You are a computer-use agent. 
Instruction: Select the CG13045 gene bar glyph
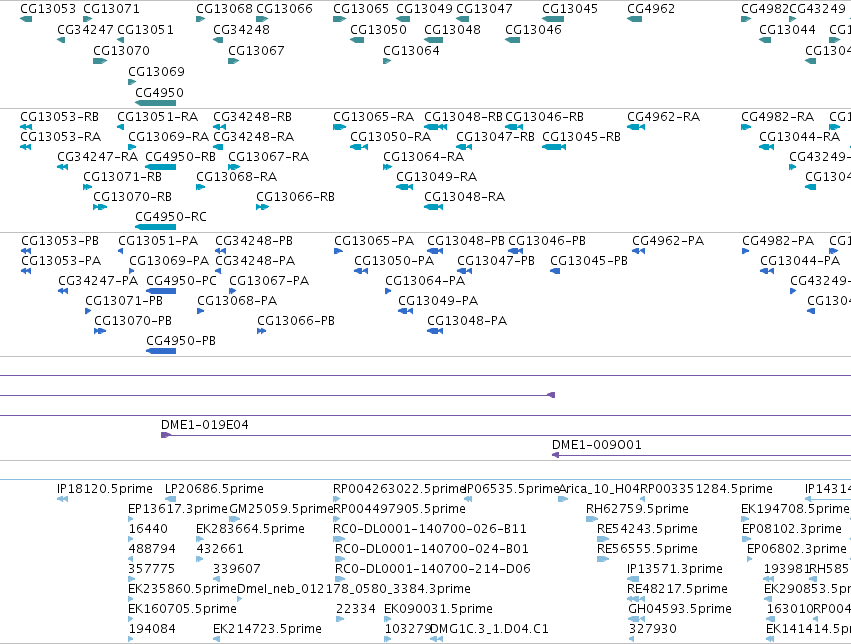point(553,19)
